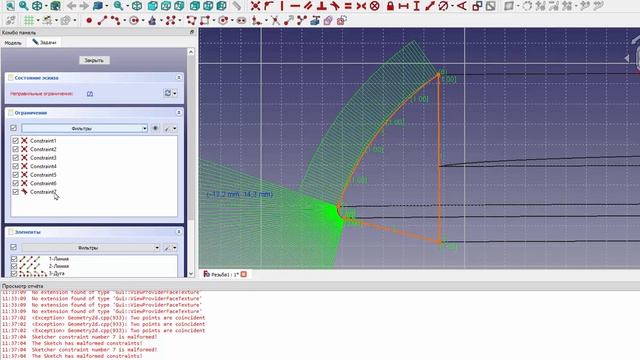The height and width of the screenshot is (360, 640).
Task: Uncheck the Constraint1 checkbox
Action: 16,140
